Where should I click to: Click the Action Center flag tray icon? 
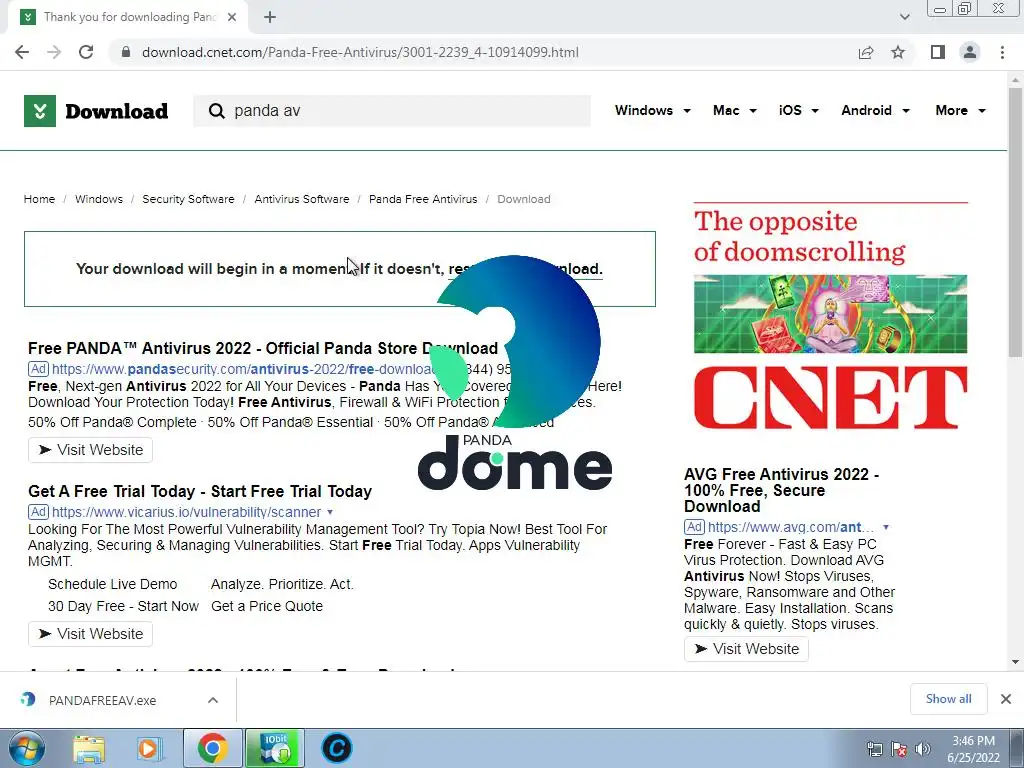point(899,749)
